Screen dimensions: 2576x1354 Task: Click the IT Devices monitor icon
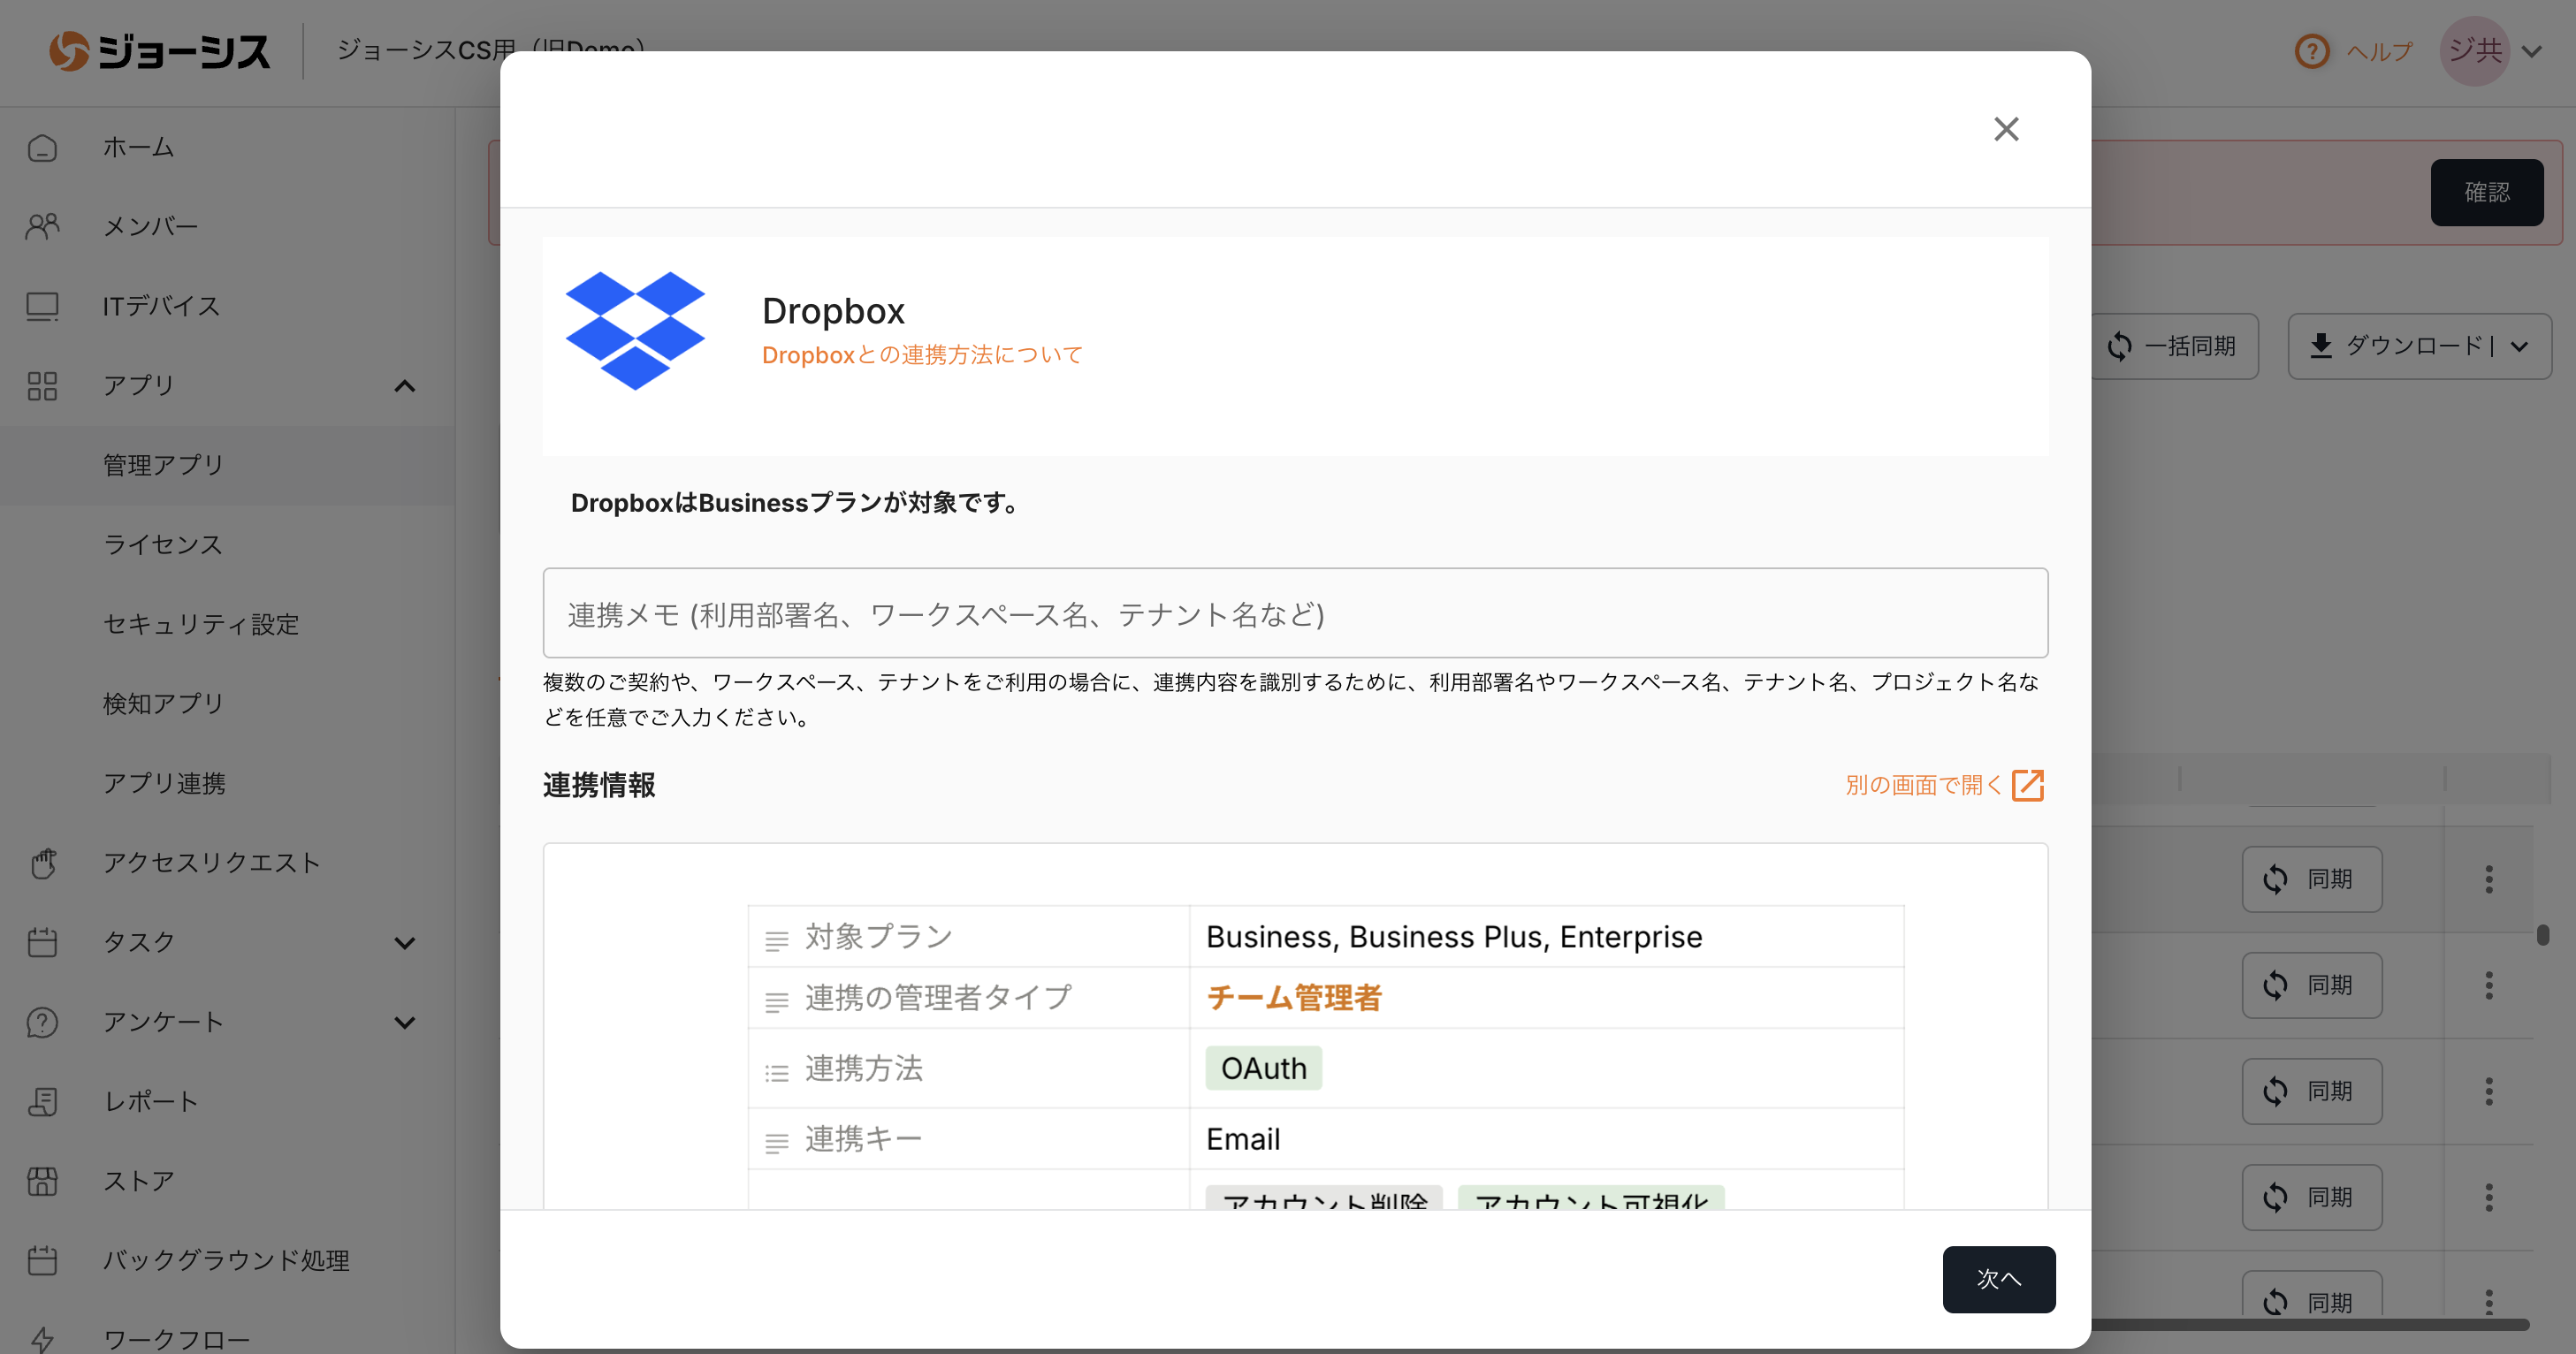point(42,306)
